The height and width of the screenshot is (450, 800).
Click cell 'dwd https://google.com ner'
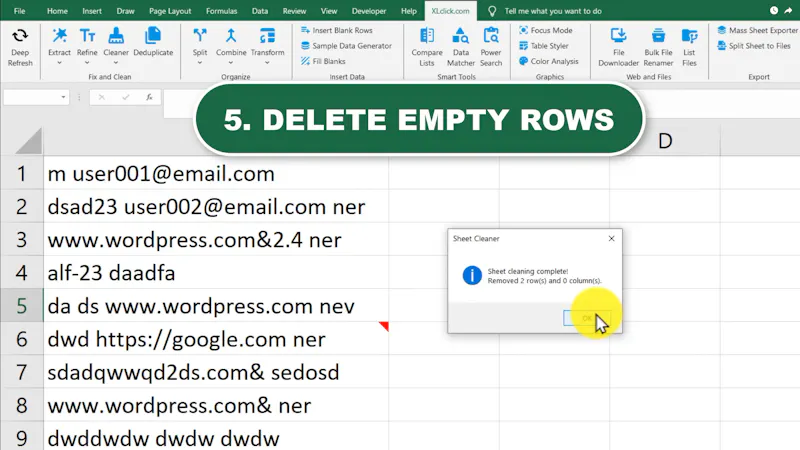pyautogui.click(x=216, y=339)
